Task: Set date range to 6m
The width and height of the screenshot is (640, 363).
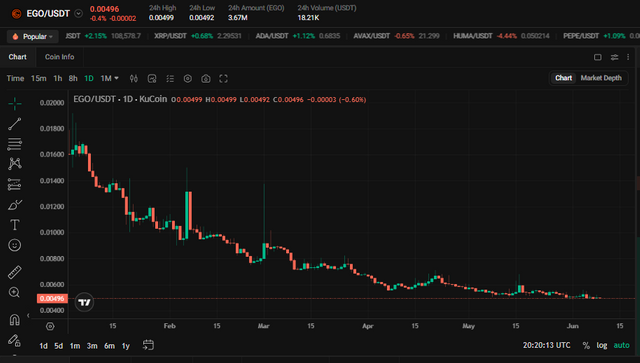Action: (x=109, y=346)
